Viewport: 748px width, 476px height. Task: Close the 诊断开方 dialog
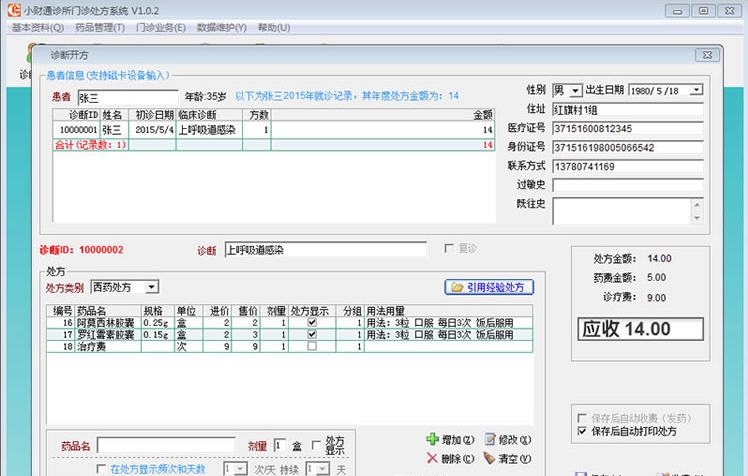tap(707, 55)
